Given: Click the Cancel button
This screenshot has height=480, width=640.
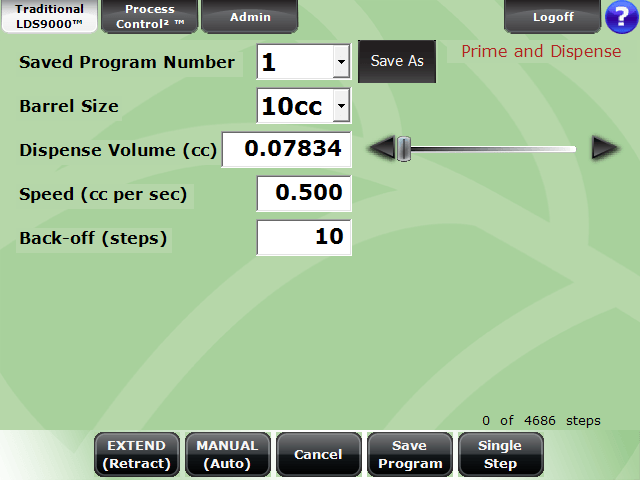Looking at the screenshot, I should tap(319, 454).
